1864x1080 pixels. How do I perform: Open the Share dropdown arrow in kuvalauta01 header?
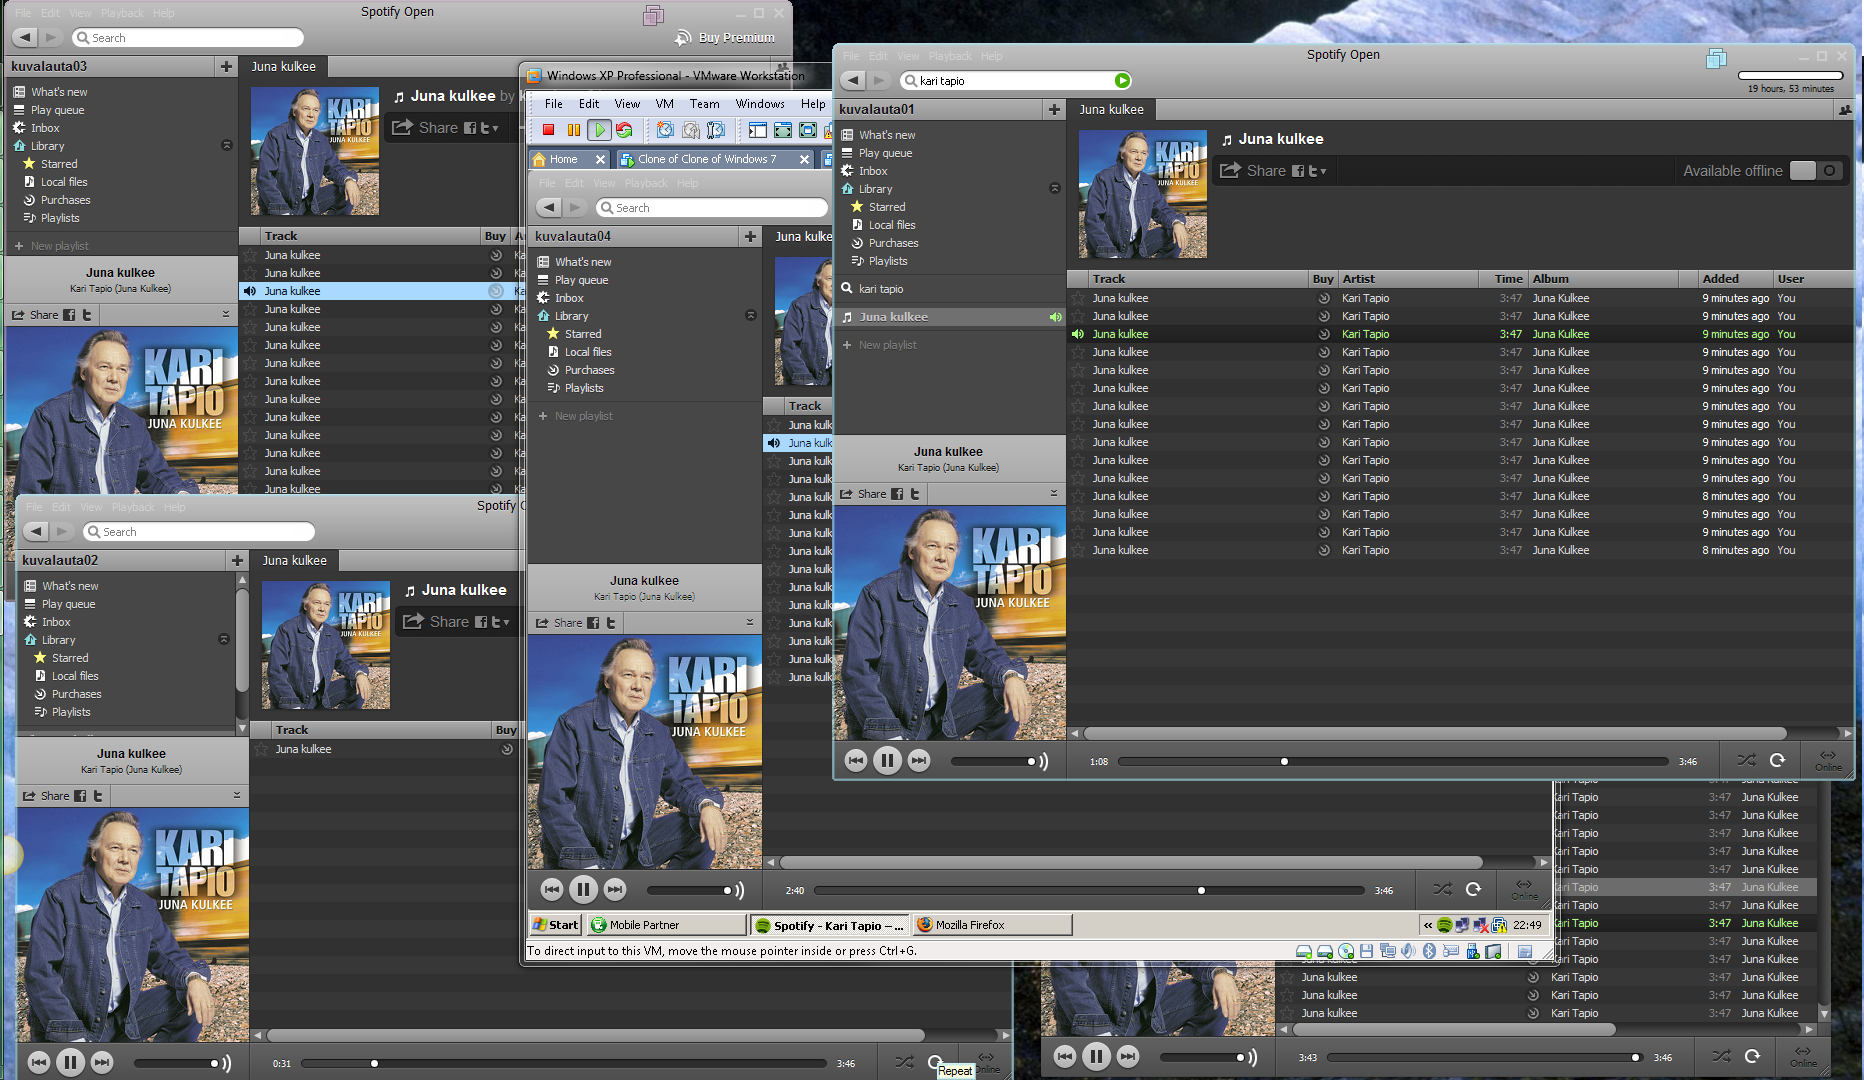(x=1323, y=171)
